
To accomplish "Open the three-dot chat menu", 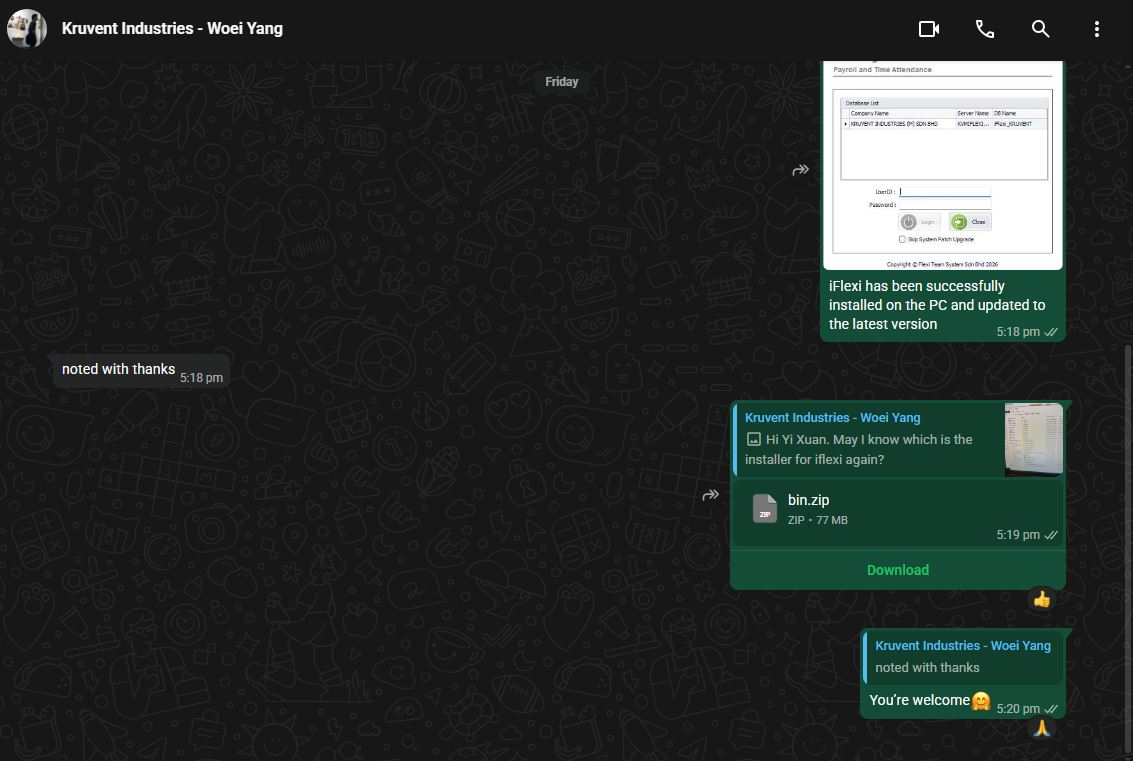I will coord(1097,29).
